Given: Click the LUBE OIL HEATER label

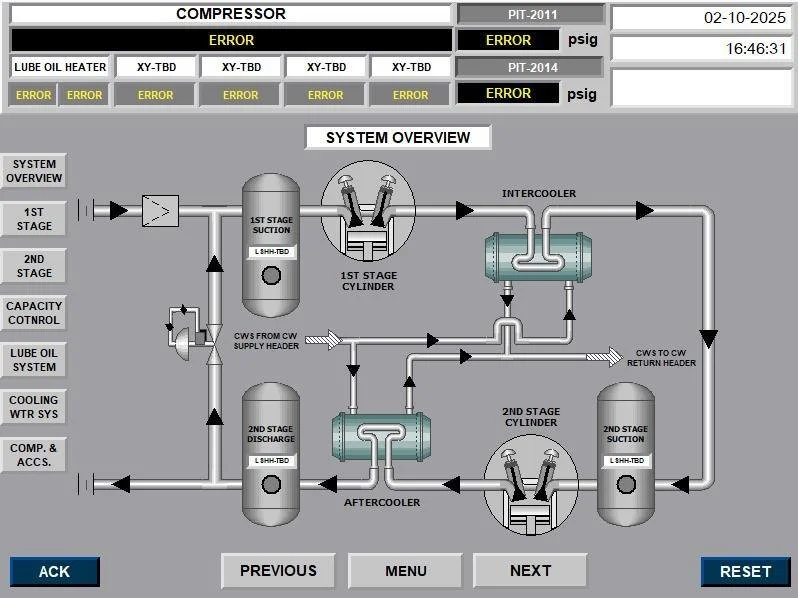Looking at the screenshot, I should pyautogui.click(x=60, y=67).
